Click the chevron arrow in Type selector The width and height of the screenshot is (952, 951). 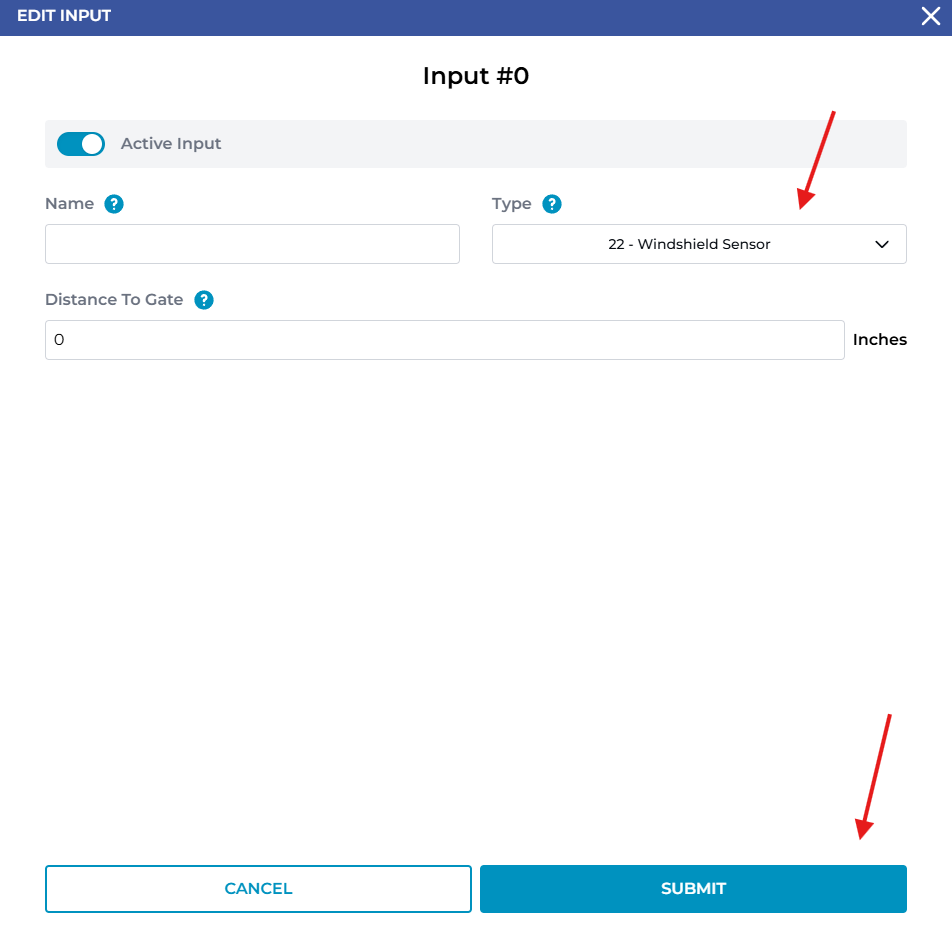pyautogui.click(x=882, y=244)
